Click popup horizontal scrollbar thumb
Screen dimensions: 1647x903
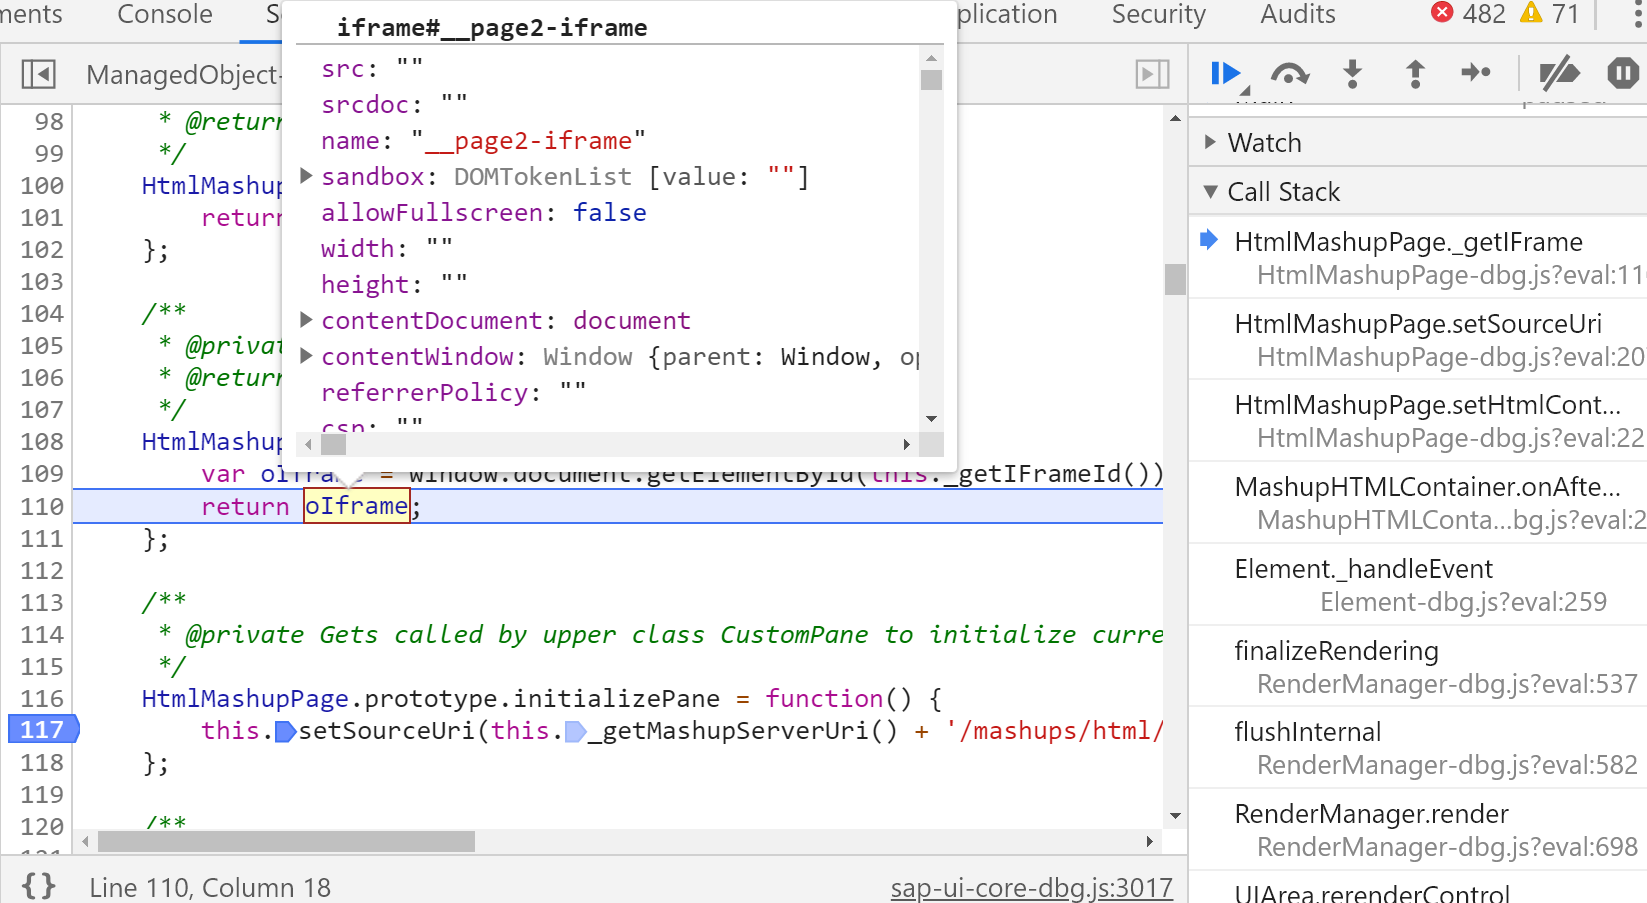coord(333,444)
